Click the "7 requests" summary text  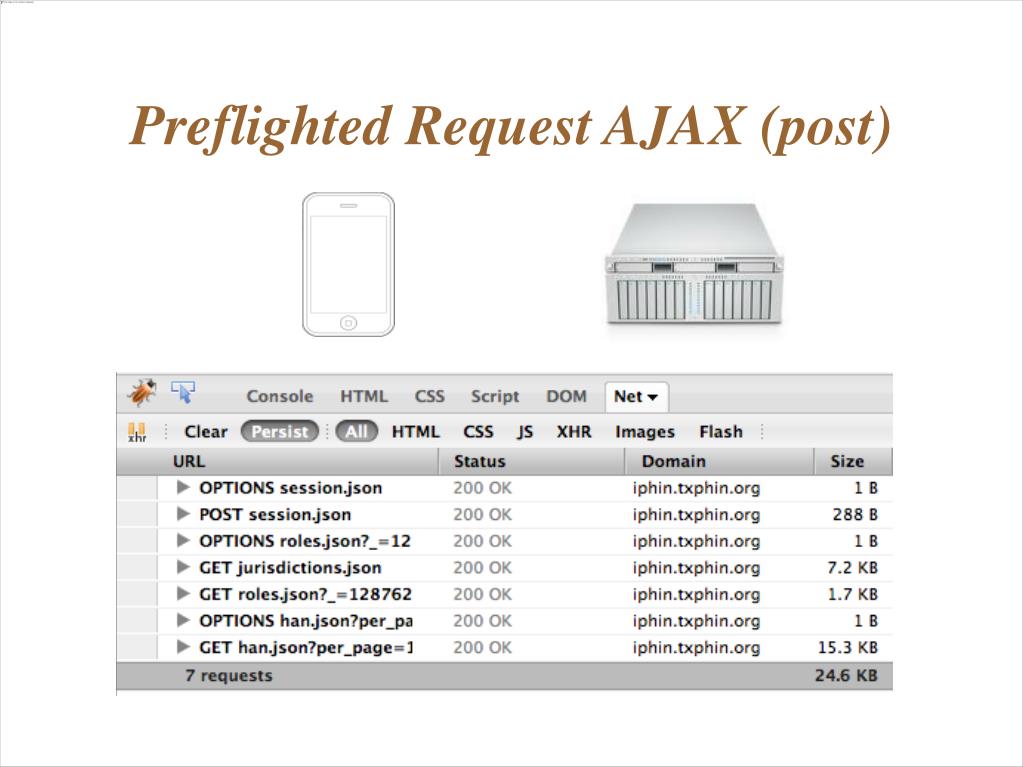click(228, 676)
